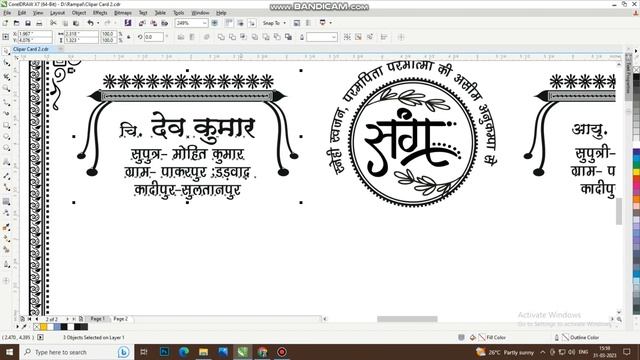
Task: Open Photoshop from the taskbar
Action: coord(164,352)
